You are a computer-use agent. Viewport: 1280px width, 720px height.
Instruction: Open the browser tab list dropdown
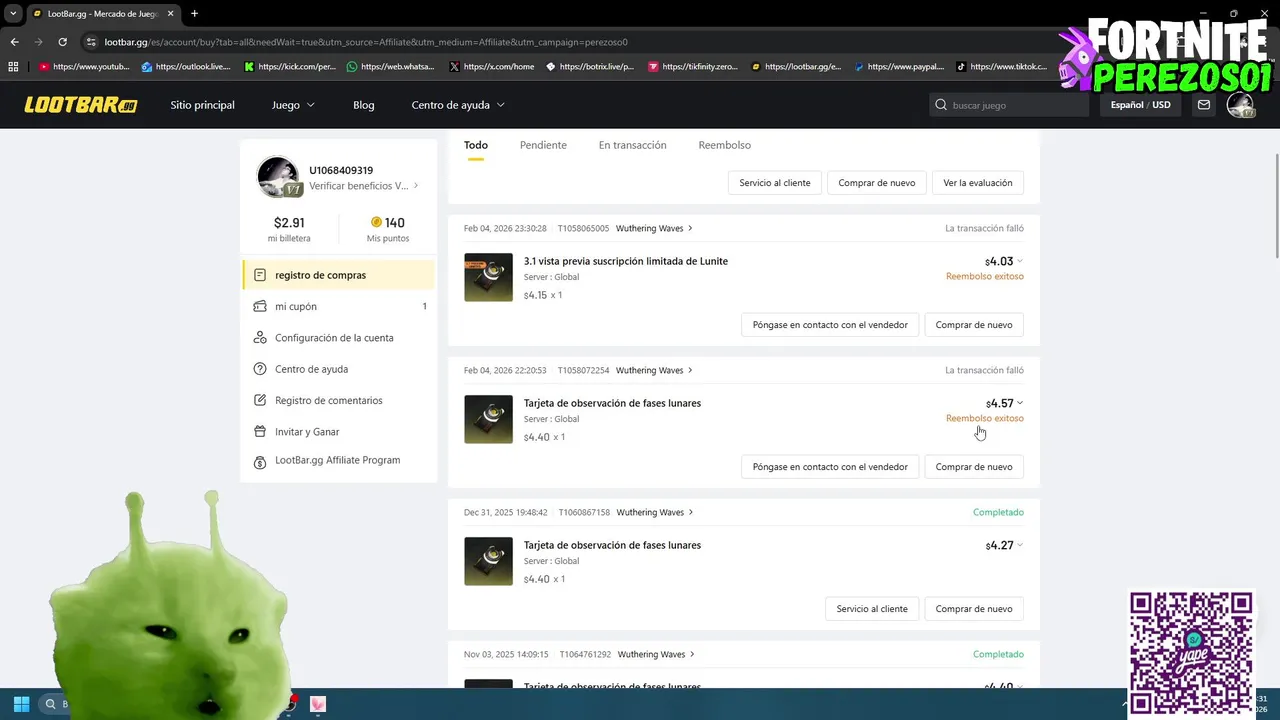[x=13, y=14]
